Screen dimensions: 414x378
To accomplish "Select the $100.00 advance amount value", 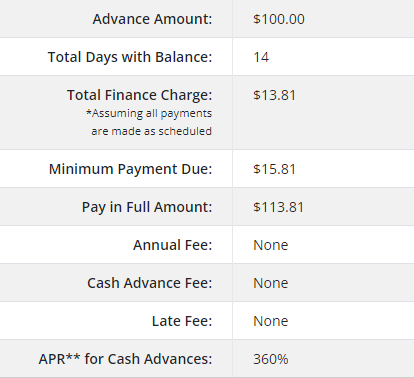I will pyautogui.click(x=279, y=19).
